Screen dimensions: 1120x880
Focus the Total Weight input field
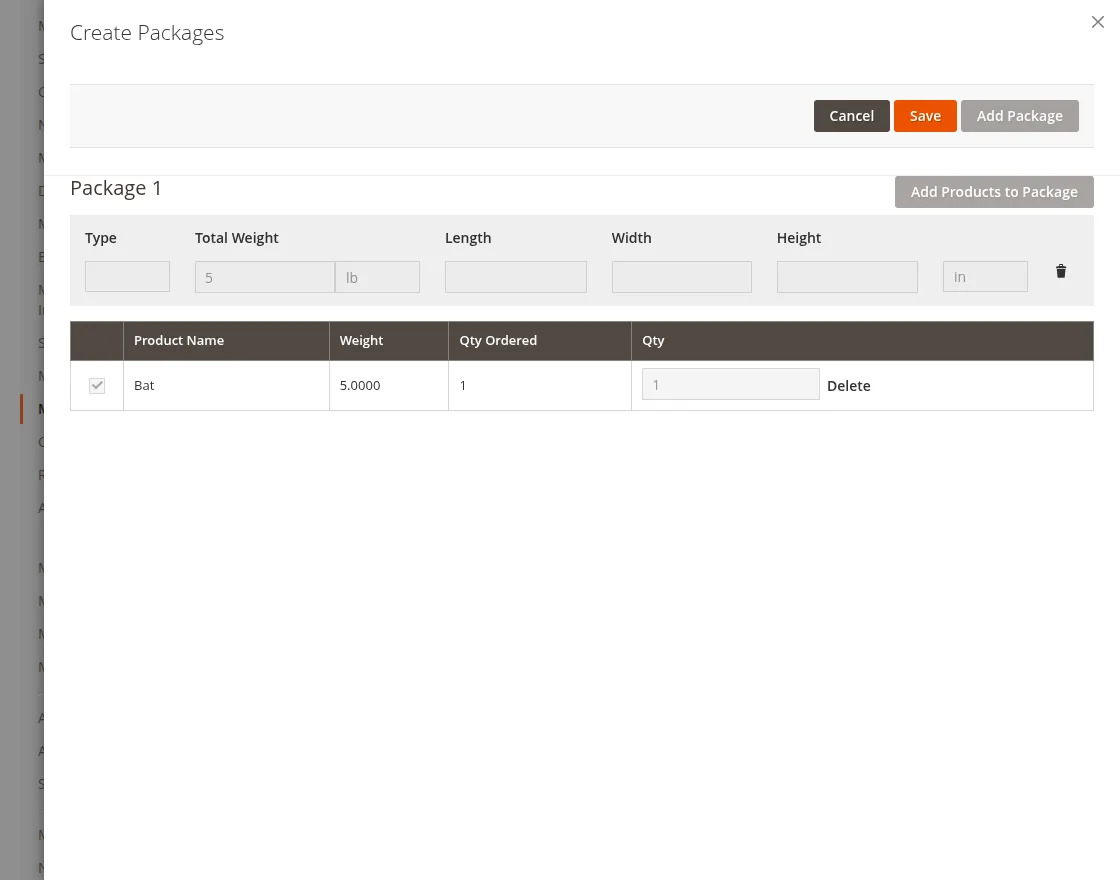pyautogui.click(x=264, y=277)
